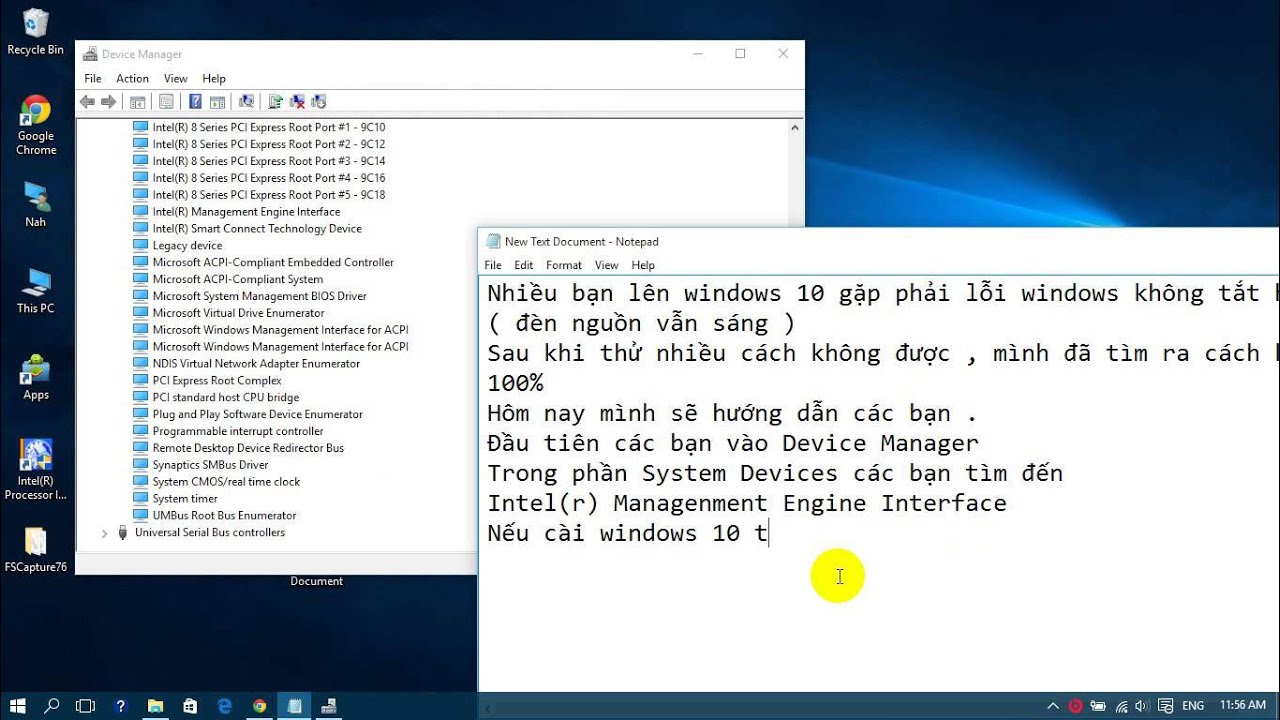Open the Action menu in Device Manager
This screenshot has height=720, width=1280.
click(x=132, y=78)
